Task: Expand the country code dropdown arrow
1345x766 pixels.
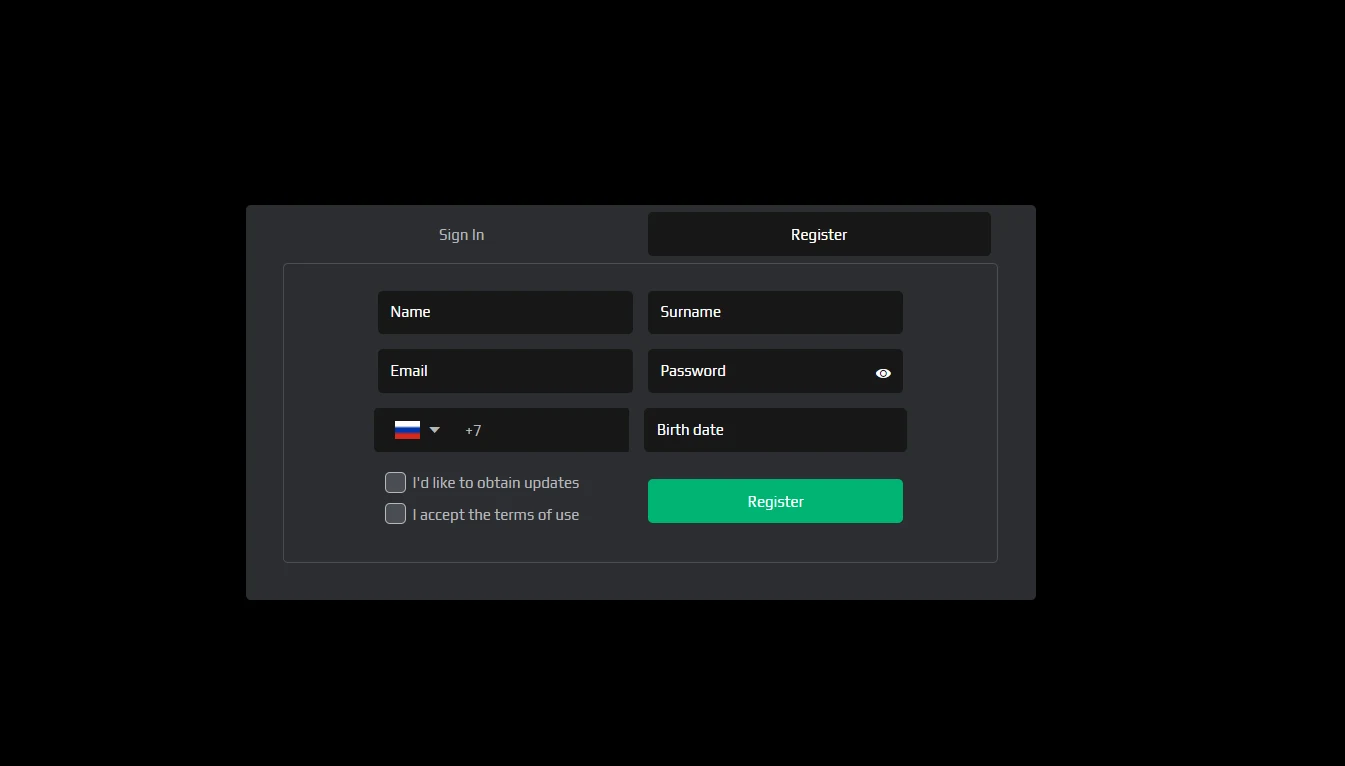Action: (434, 430)
